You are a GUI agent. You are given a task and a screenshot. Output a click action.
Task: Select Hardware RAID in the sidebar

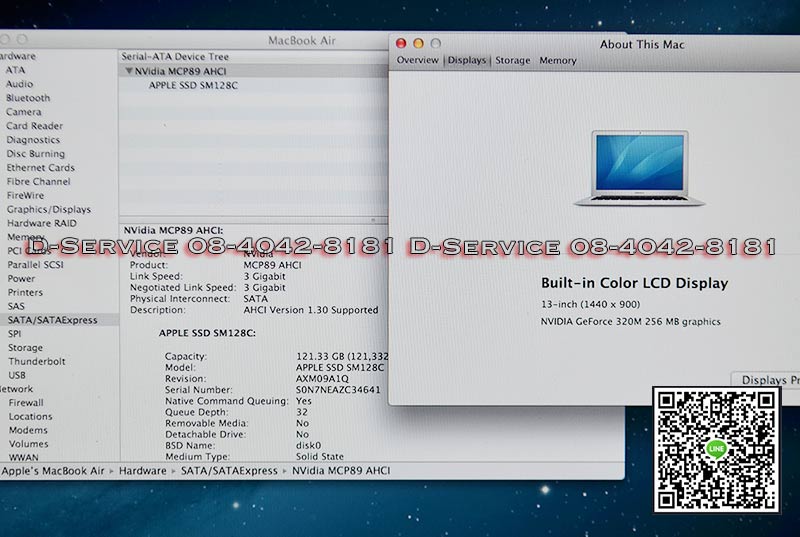tap(42, 223)
